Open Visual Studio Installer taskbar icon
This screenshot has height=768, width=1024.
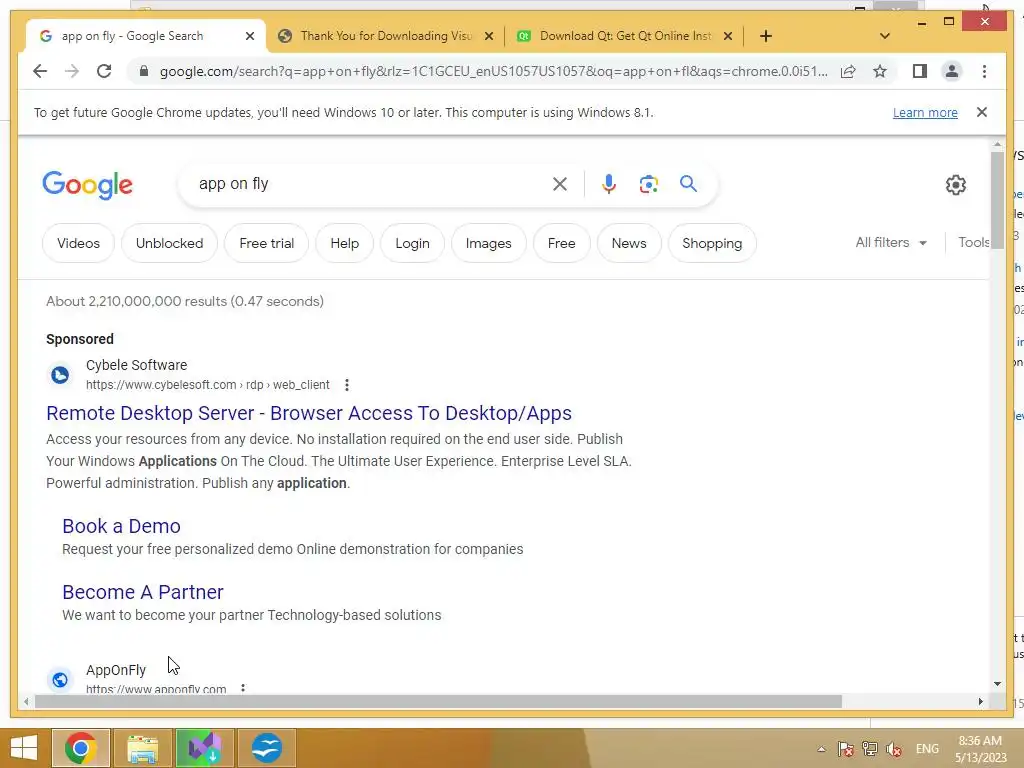pyautogui.click(x=204, y=748)
